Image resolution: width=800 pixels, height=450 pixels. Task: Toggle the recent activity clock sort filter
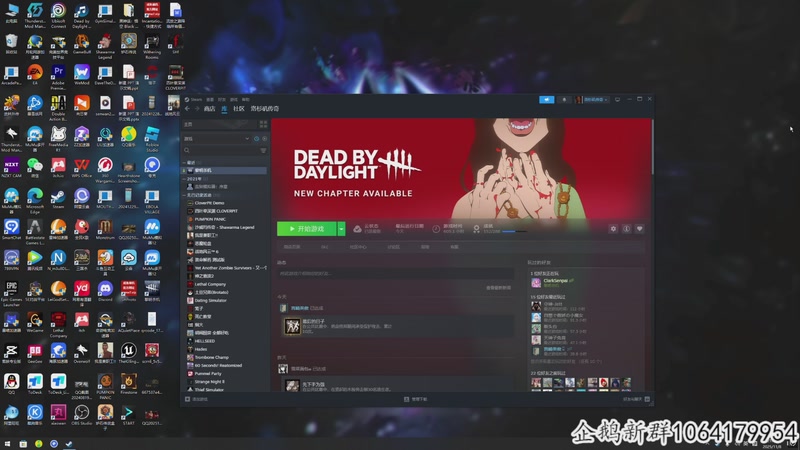[257, 139]
